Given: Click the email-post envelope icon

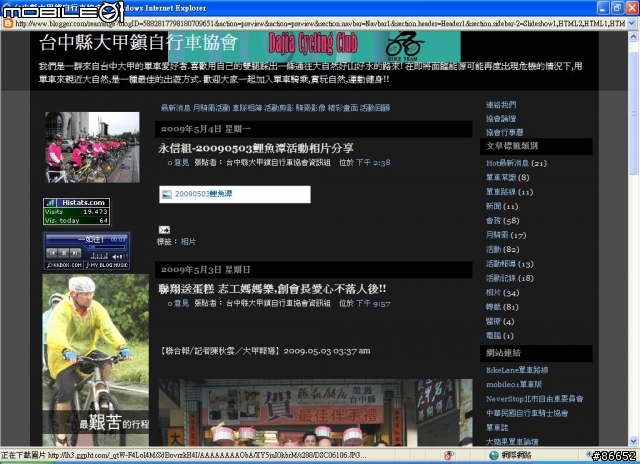Looking at the screenshot, I should (x=164, y=230).
